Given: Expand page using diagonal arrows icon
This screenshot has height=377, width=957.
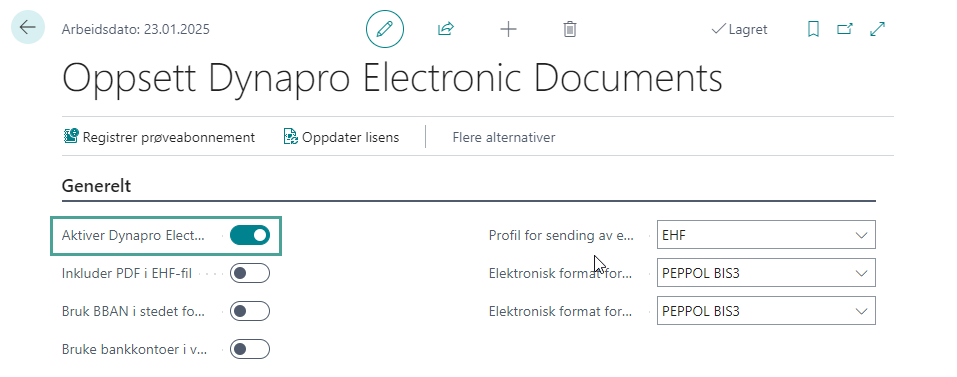Looking at the screenshot, I should tap(877, 29).
